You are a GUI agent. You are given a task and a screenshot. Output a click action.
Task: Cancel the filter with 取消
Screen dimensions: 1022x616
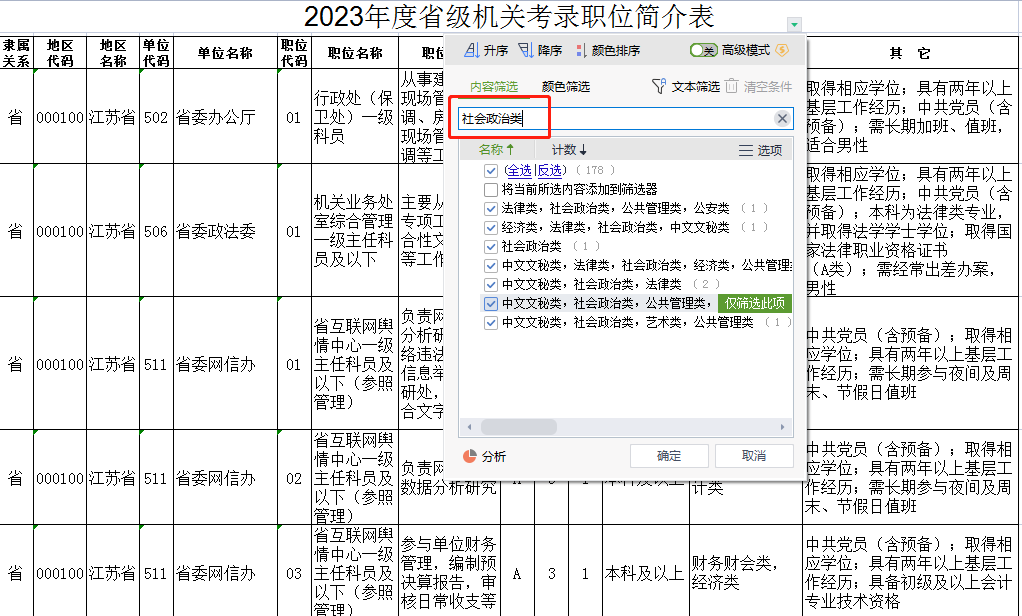coord(754,456)
